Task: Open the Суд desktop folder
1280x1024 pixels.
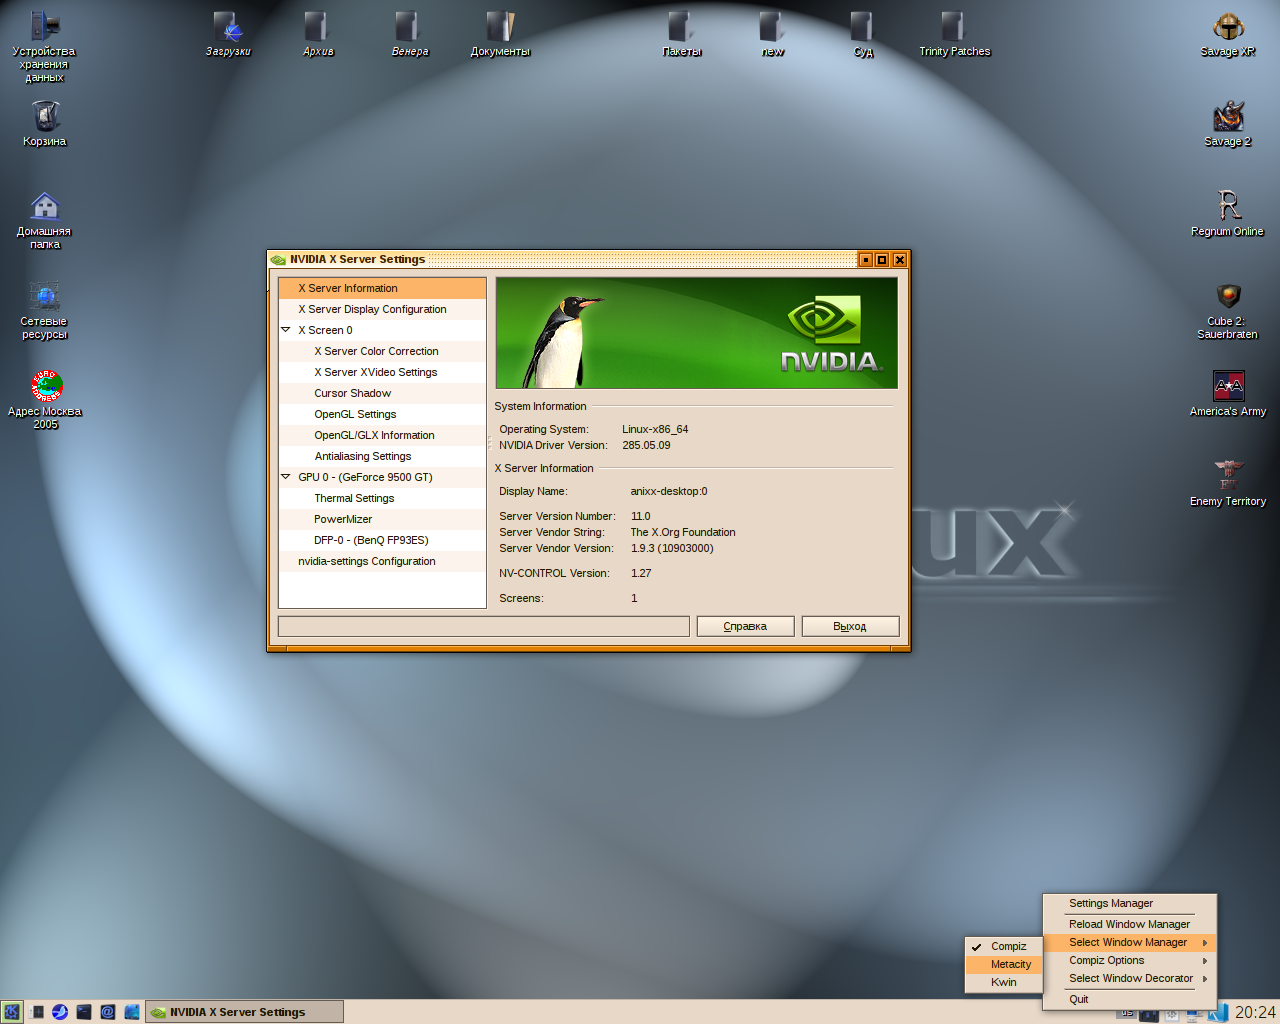Action: coord(863,34)
